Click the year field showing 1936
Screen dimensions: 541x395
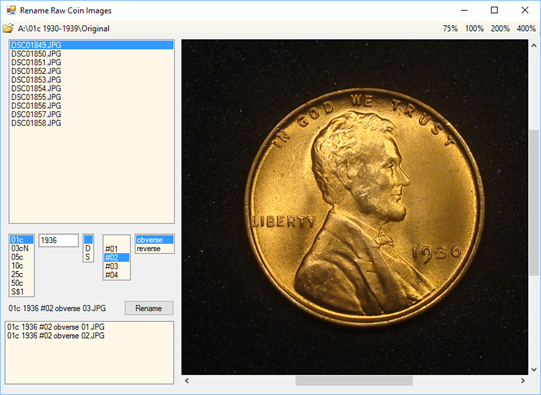click(x=58, y=240)
